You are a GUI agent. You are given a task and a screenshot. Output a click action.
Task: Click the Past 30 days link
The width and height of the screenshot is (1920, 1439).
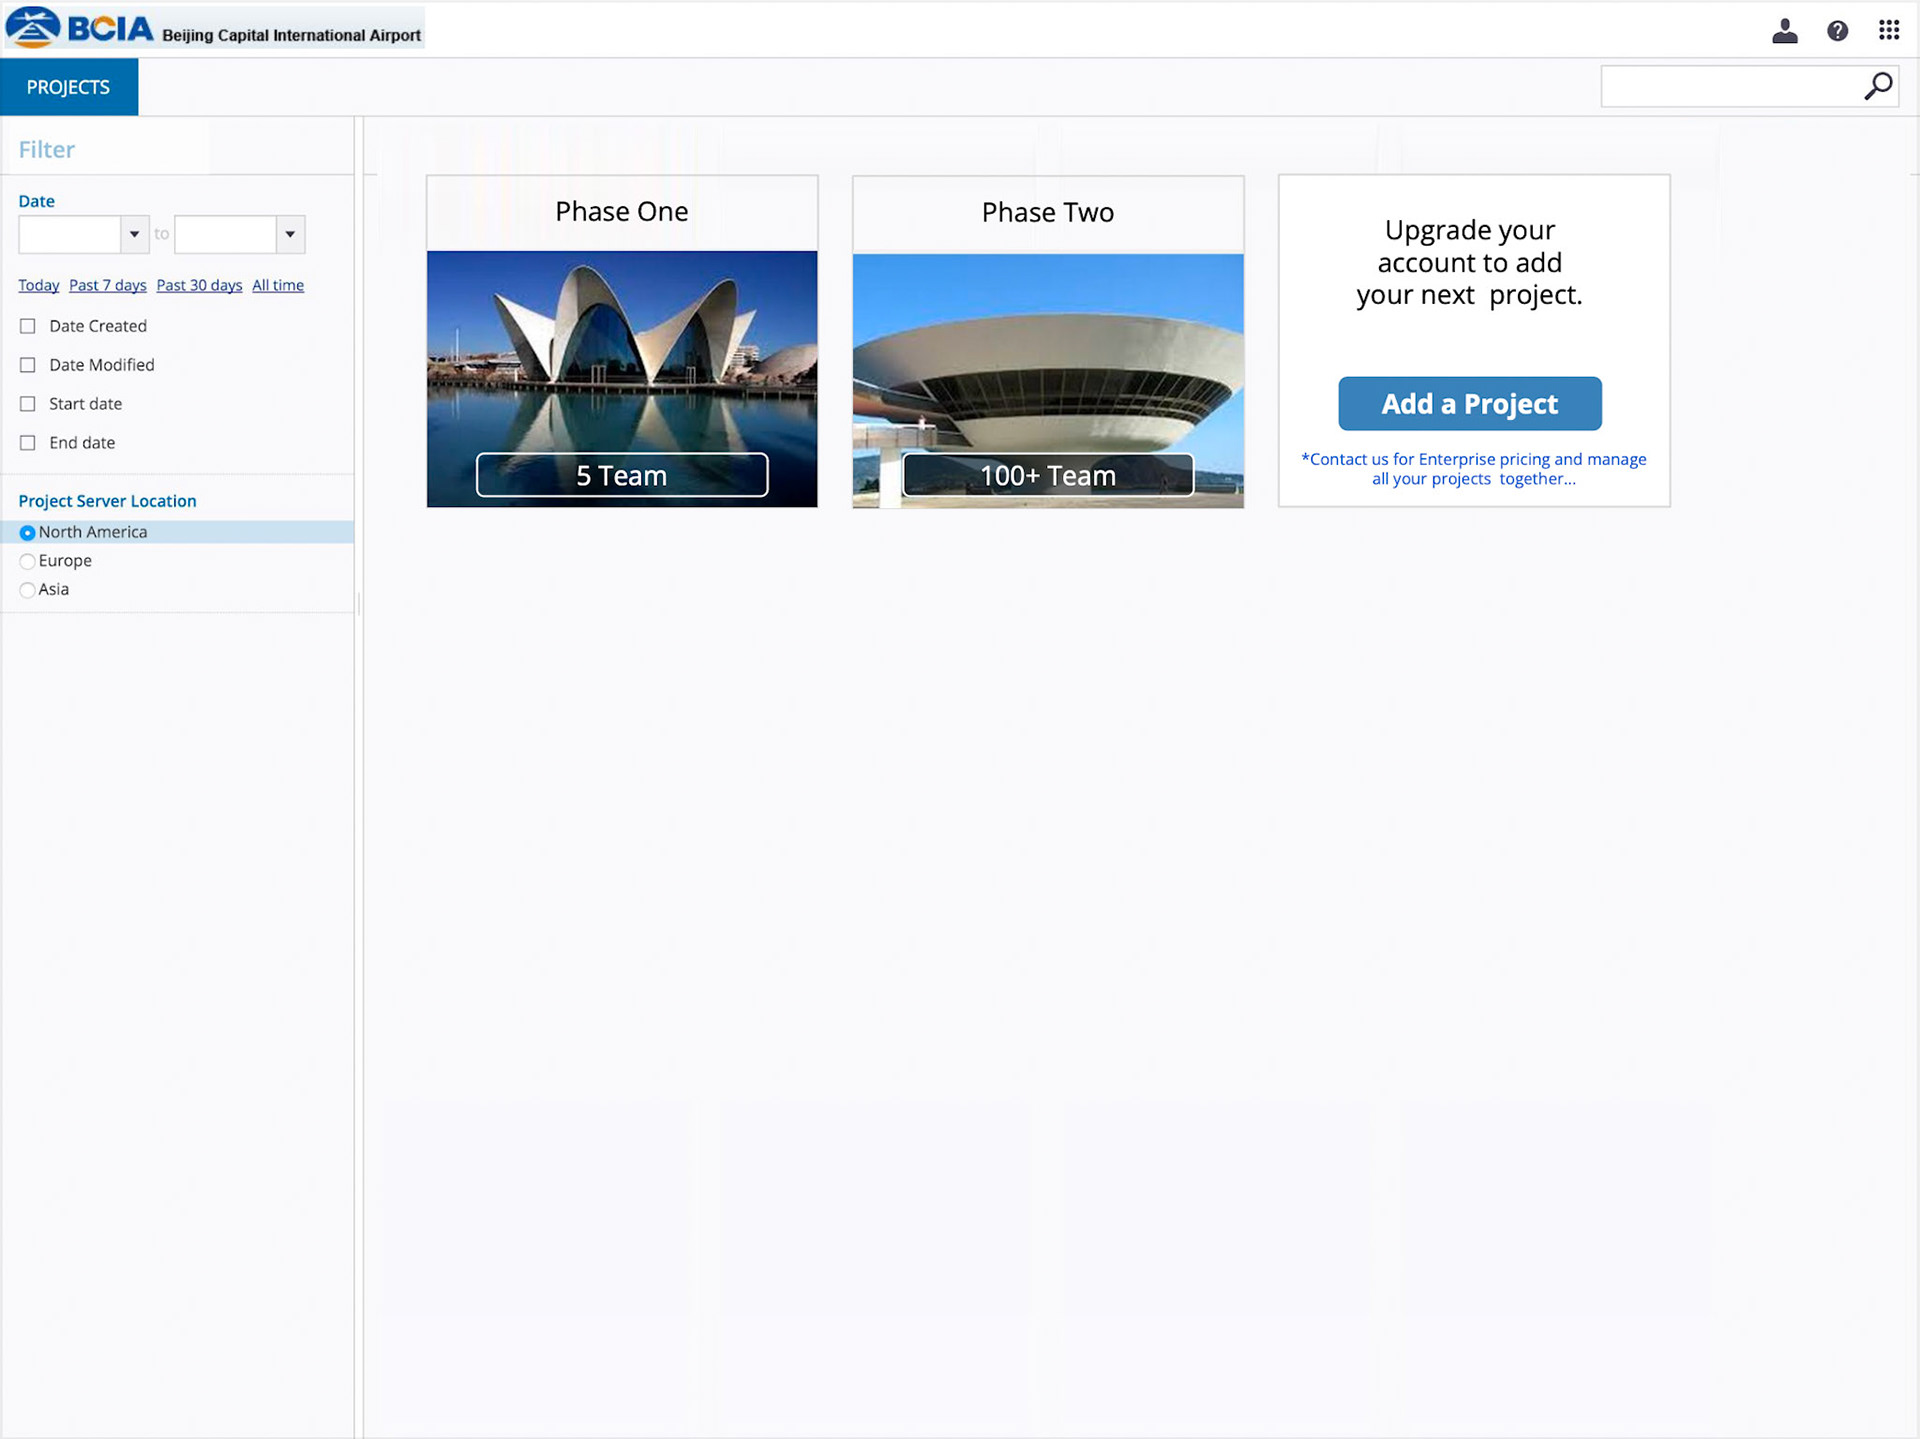pyautogui.click(x=199, y=285)
